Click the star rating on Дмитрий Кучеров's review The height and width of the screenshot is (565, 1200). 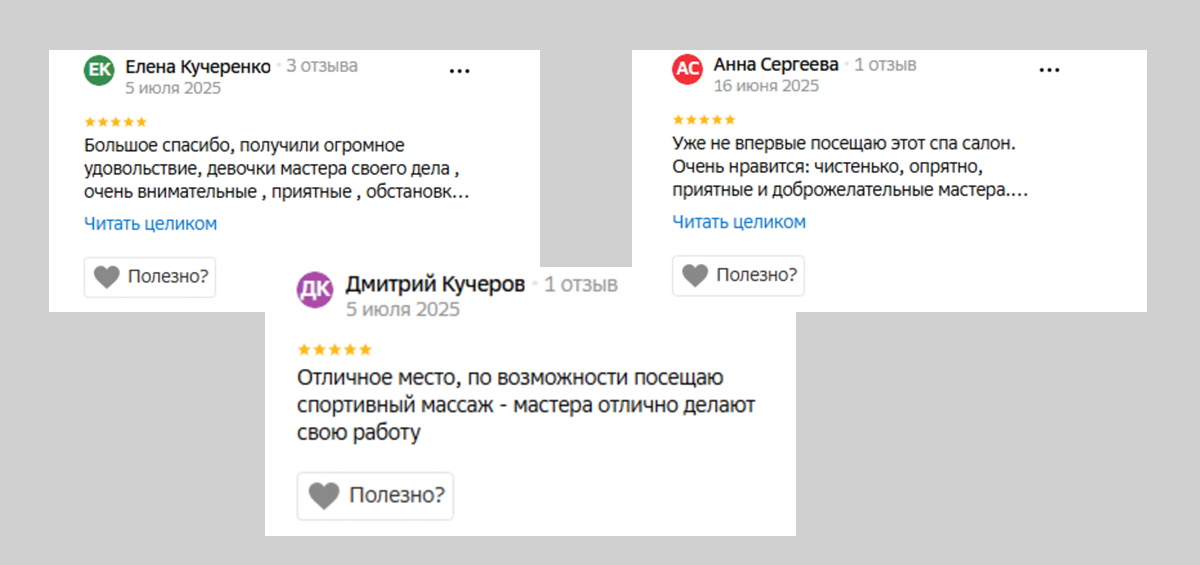[335, 350]
